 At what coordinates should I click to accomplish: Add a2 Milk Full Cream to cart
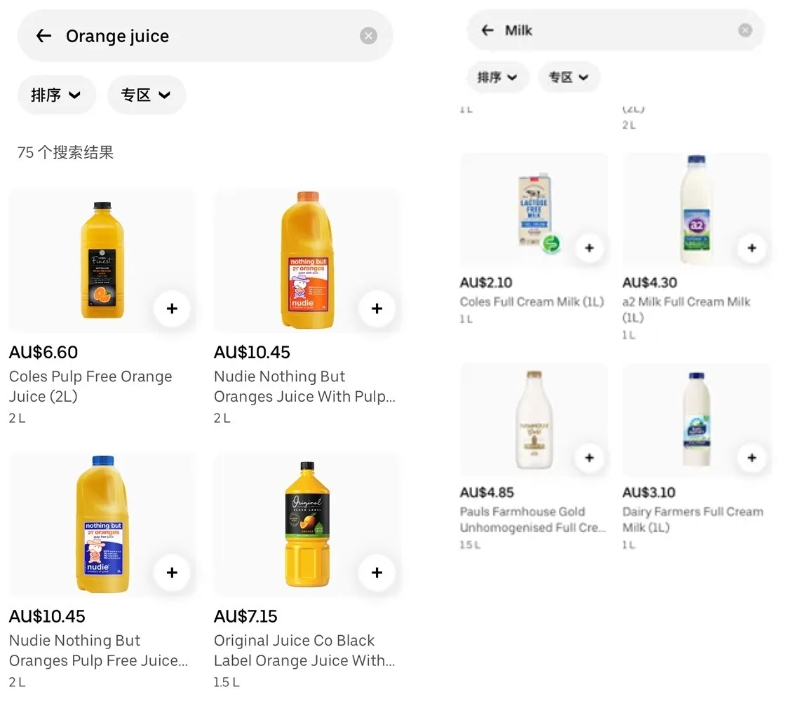click(x=751, y=247)
